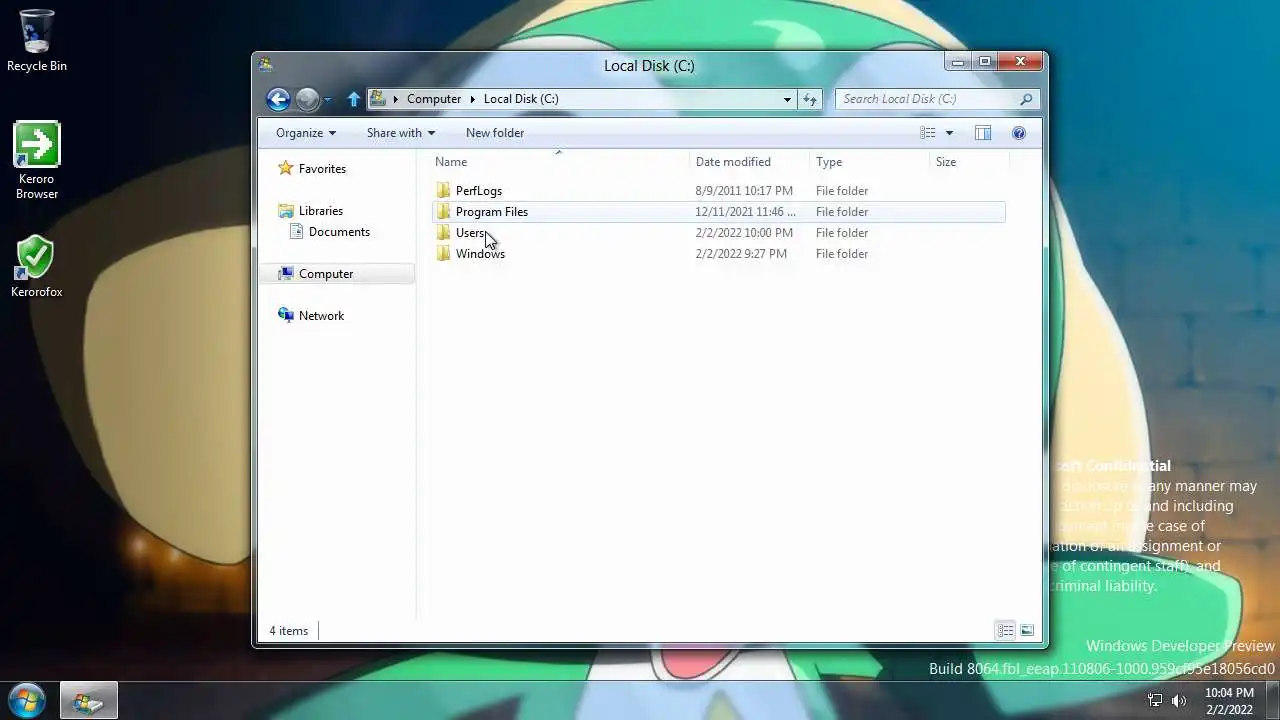Click the taskbar clock showing 10:04 PM
Viewport: 1280px width, 720px height.
coord(1229,701)
